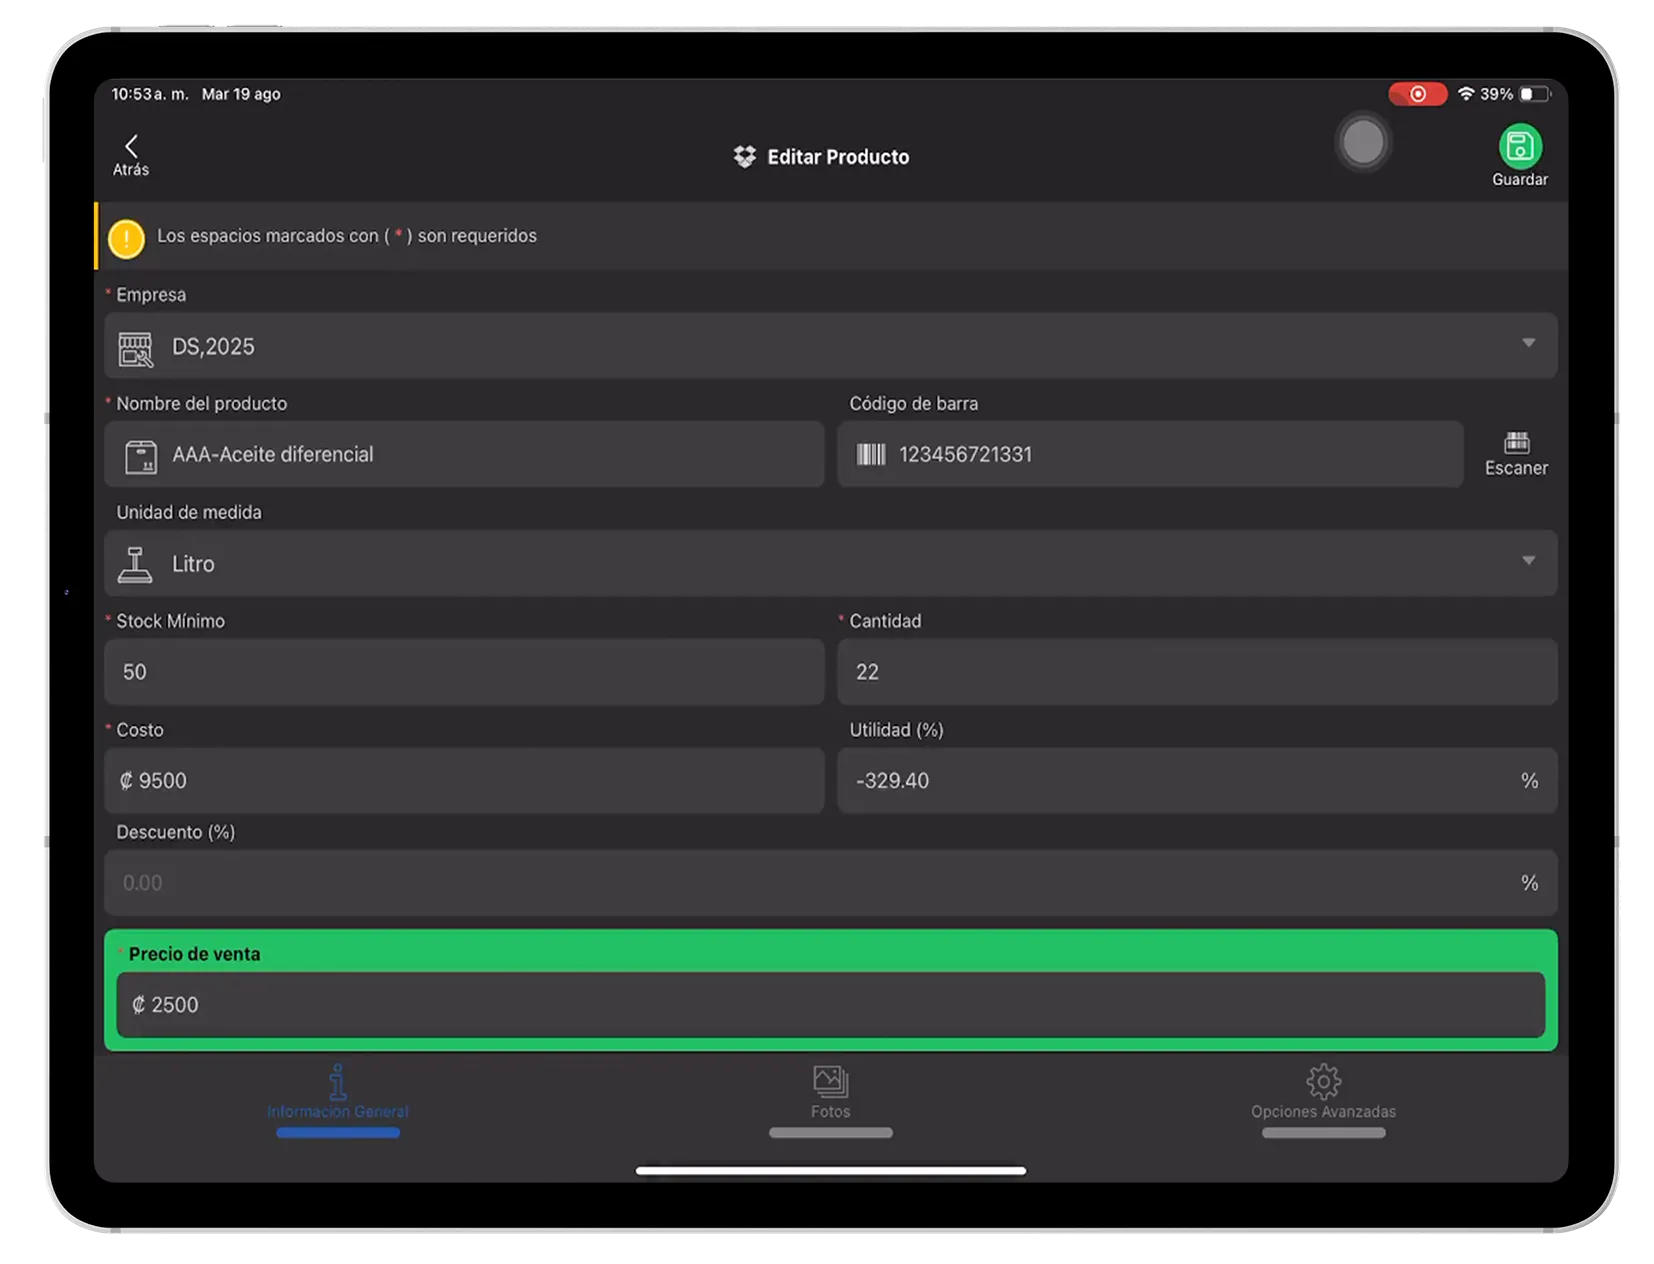Tap the Costo field showing 9500
The image size is (1654, 1264).
(464, 781)
